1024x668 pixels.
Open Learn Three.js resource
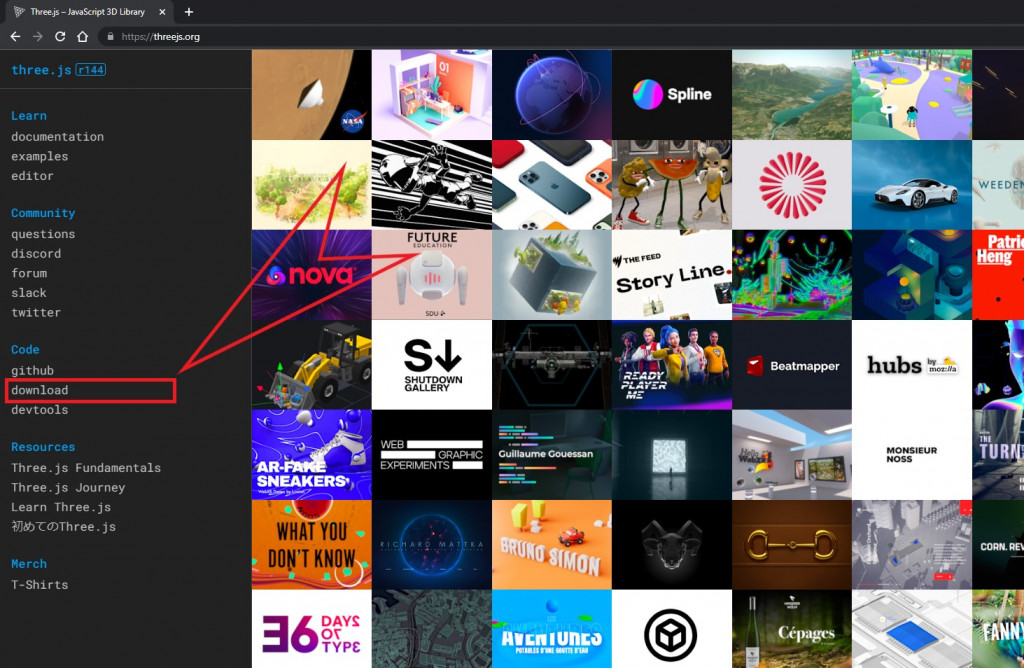(61, 507)
